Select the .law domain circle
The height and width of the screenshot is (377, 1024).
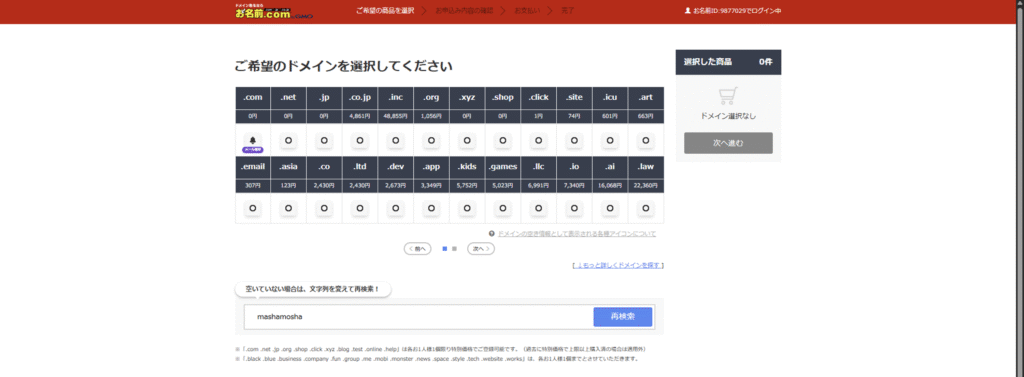click(x=645, y=208)
